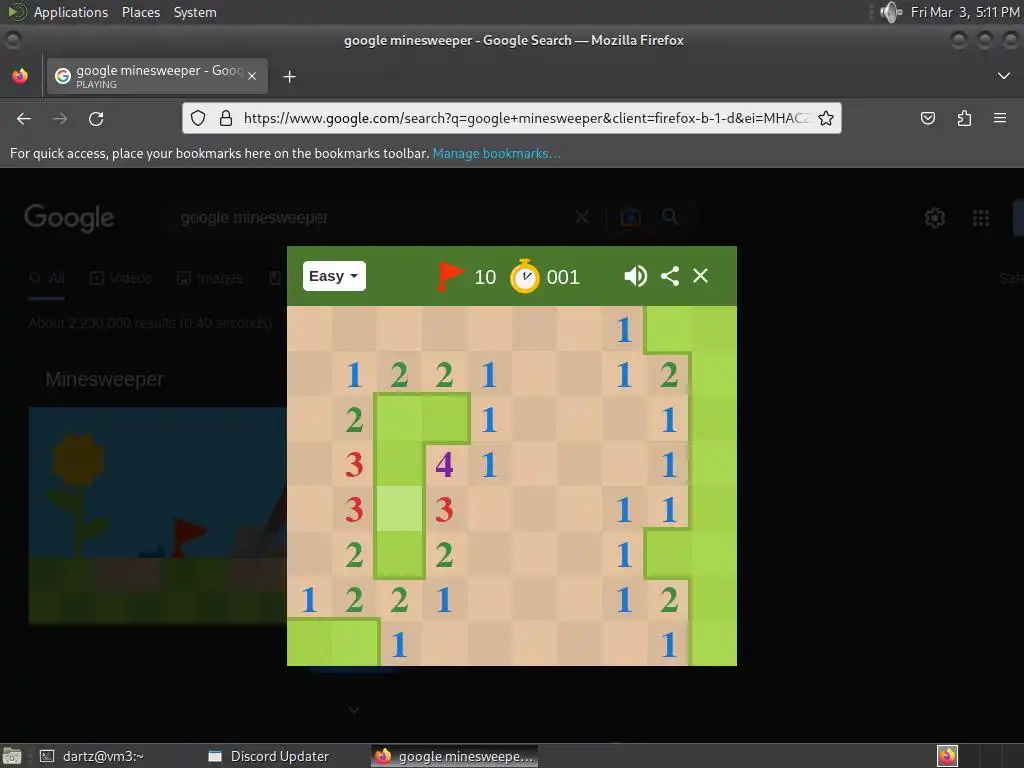This screenshot has height=768, width=1024.
Task: Open the Firefox extensions menu
Action: pyautogui.click(x=964, y=118)
